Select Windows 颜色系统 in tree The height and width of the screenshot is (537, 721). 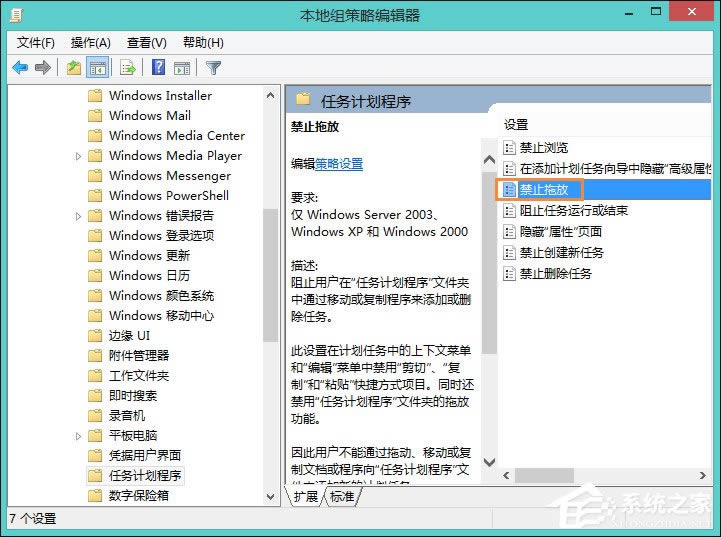coord(161,296)
